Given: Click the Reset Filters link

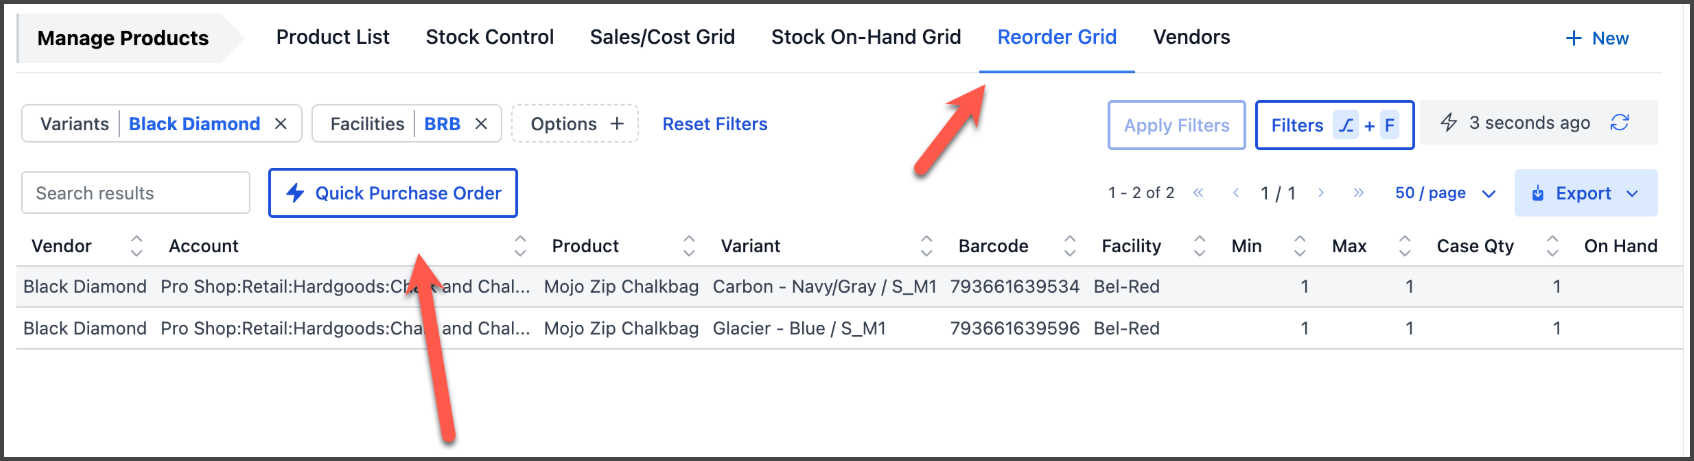Looking at the screenshot, I should coord(715,124).
